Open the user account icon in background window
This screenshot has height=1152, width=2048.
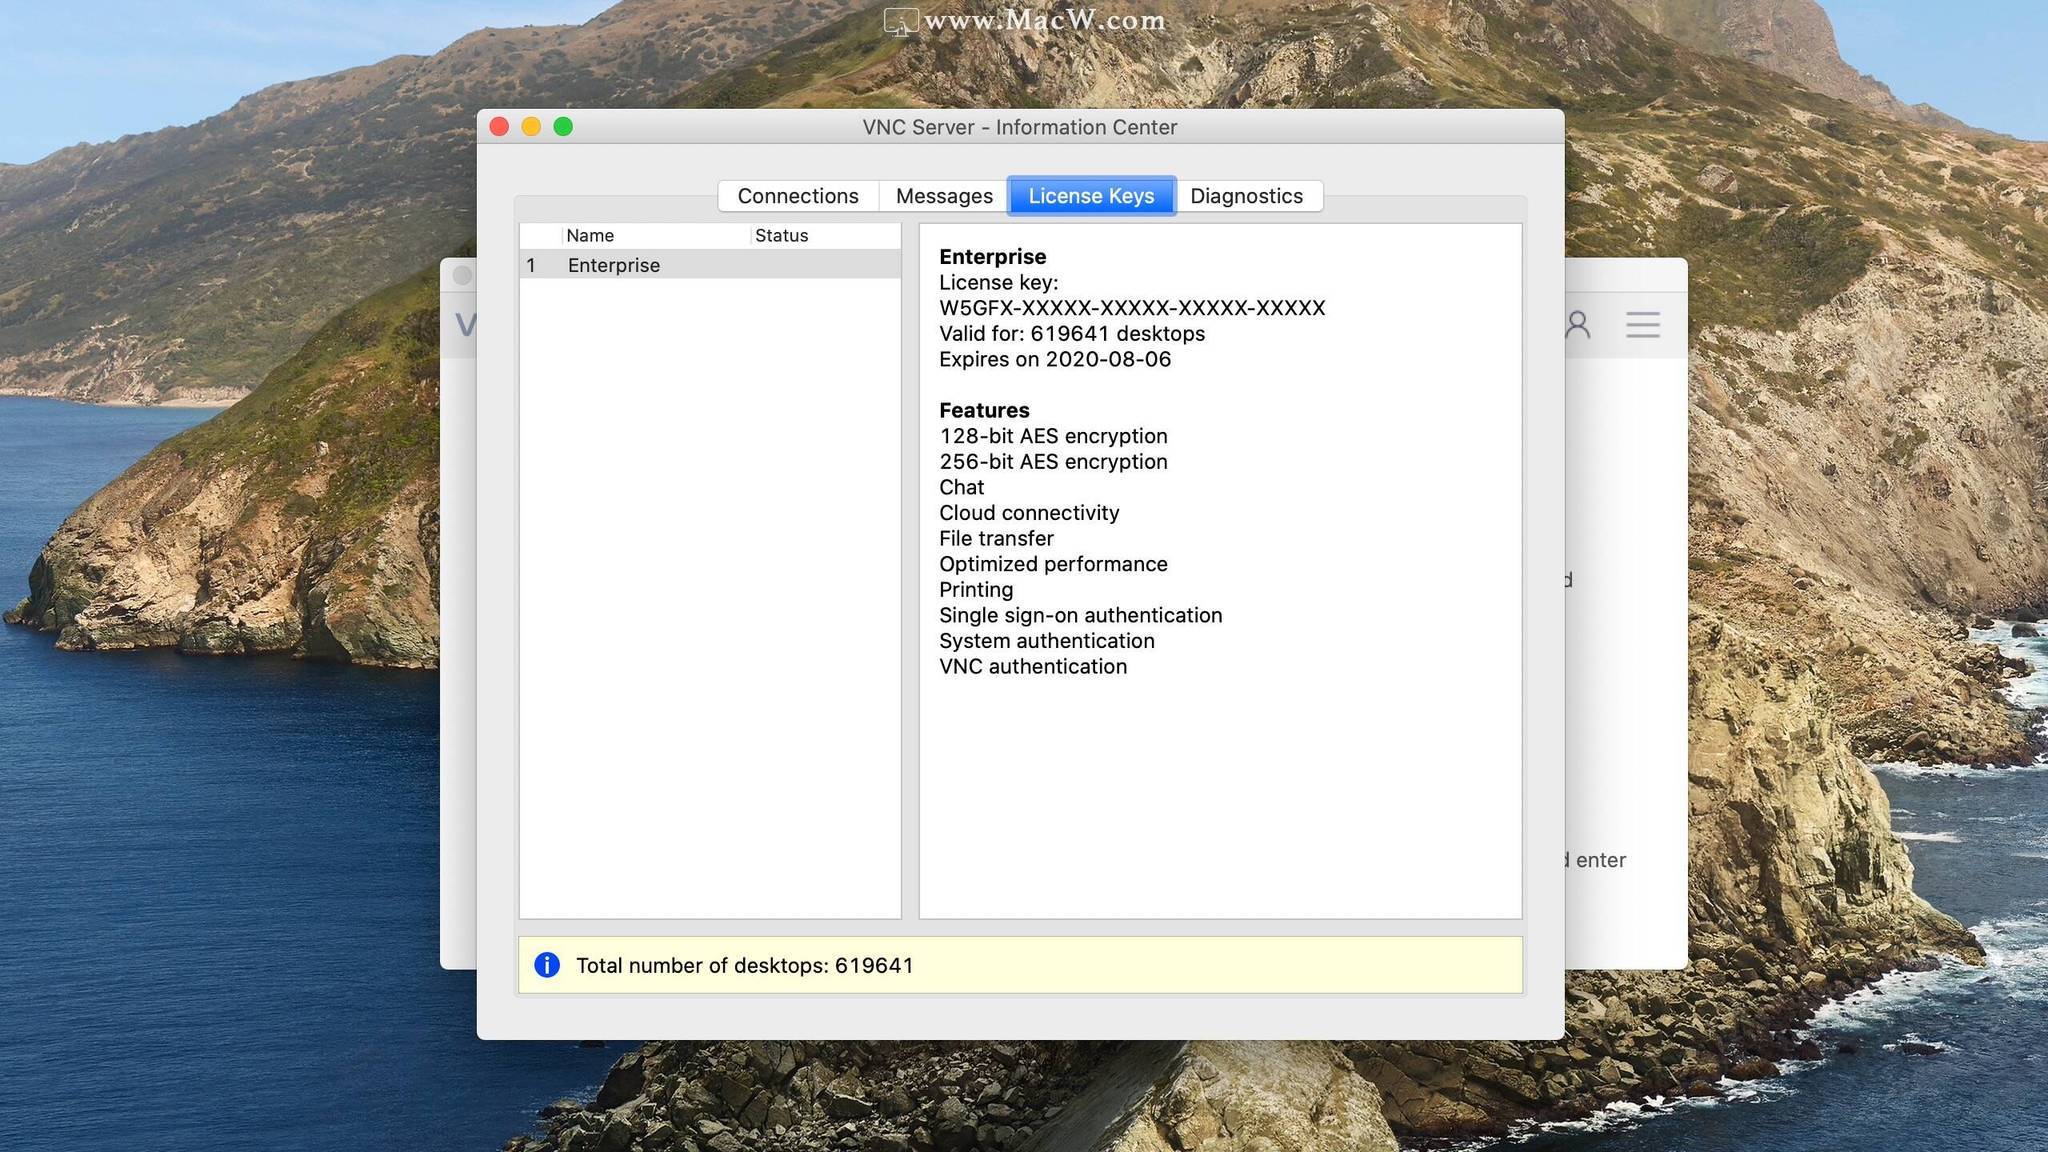point(1578,325)
